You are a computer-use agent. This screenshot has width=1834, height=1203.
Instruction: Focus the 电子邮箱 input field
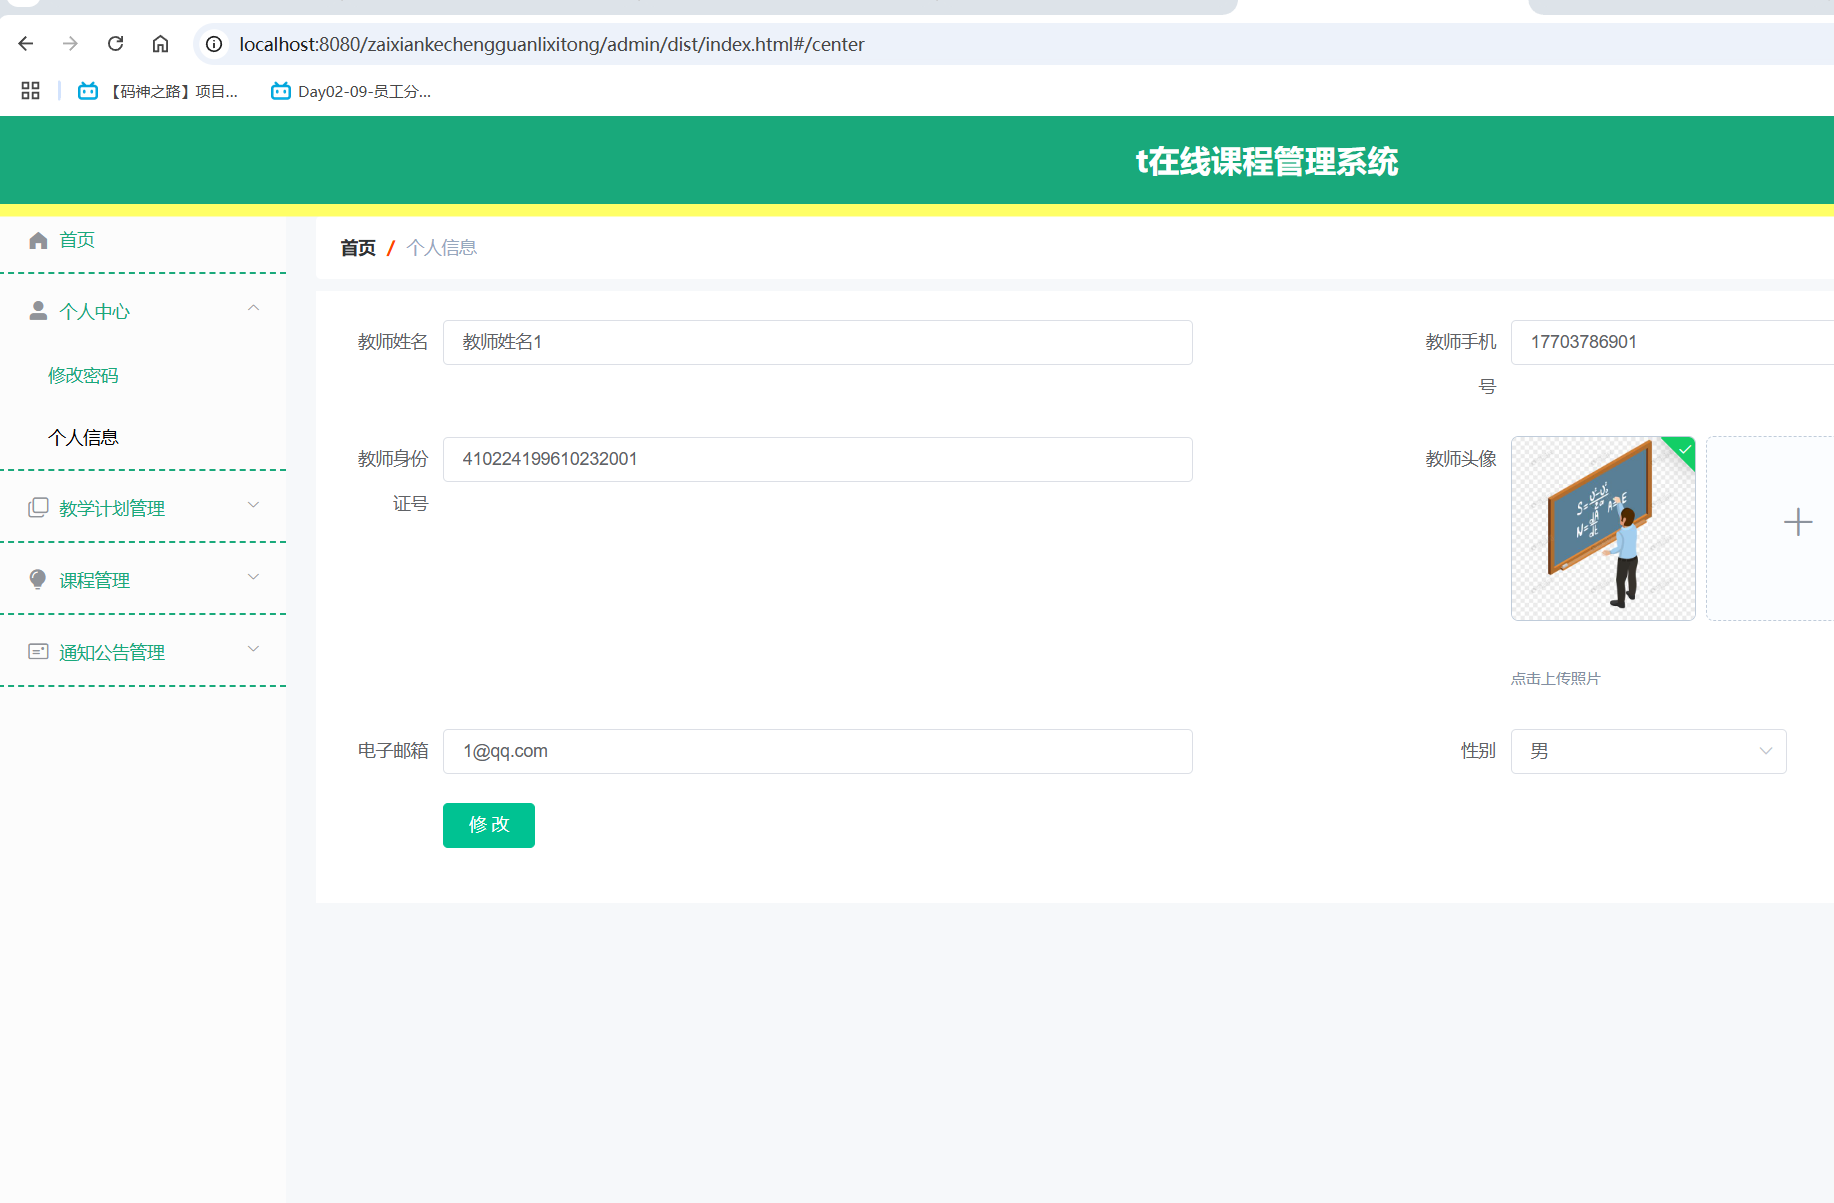click(x=817, y=751)
